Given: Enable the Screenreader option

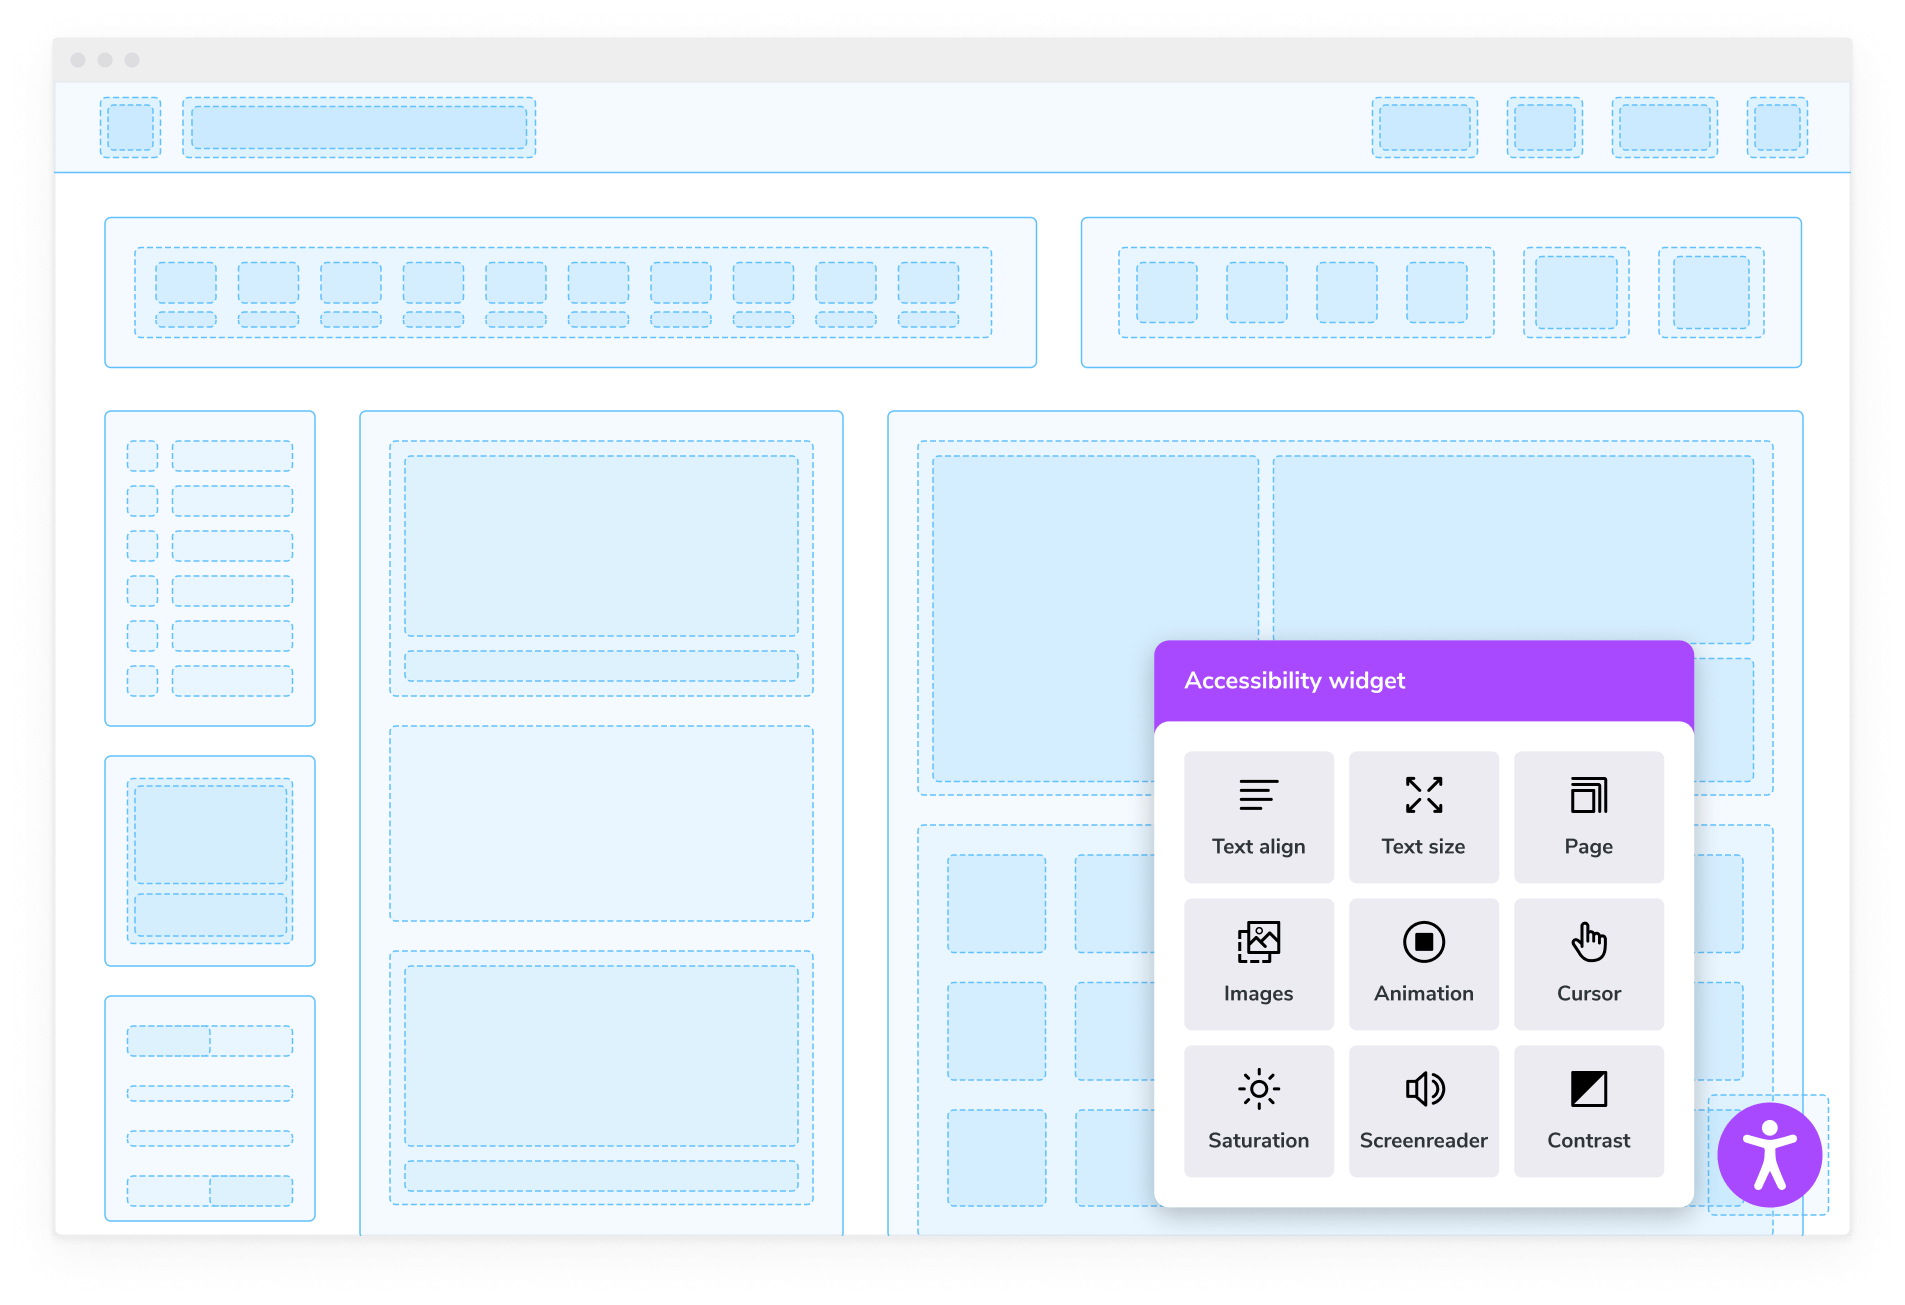Looking at the screenshot, I should pos(1423,1111).
